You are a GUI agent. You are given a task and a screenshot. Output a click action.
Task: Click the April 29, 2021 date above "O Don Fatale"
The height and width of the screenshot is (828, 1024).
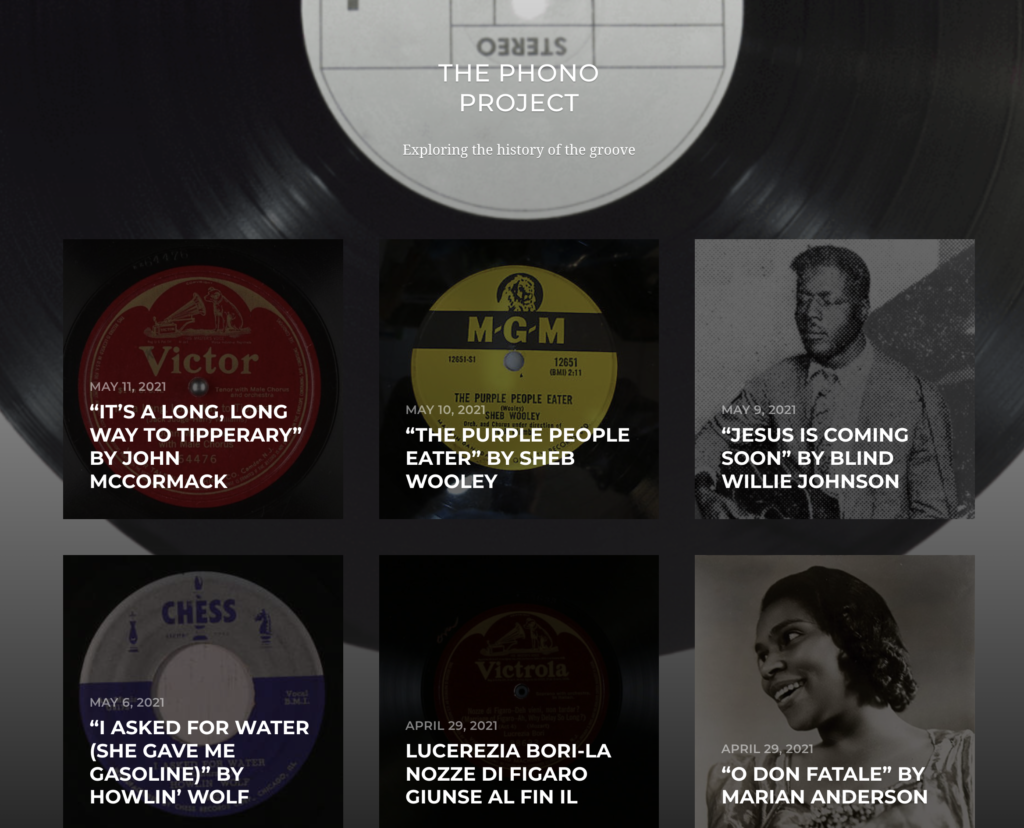(767, 749)
